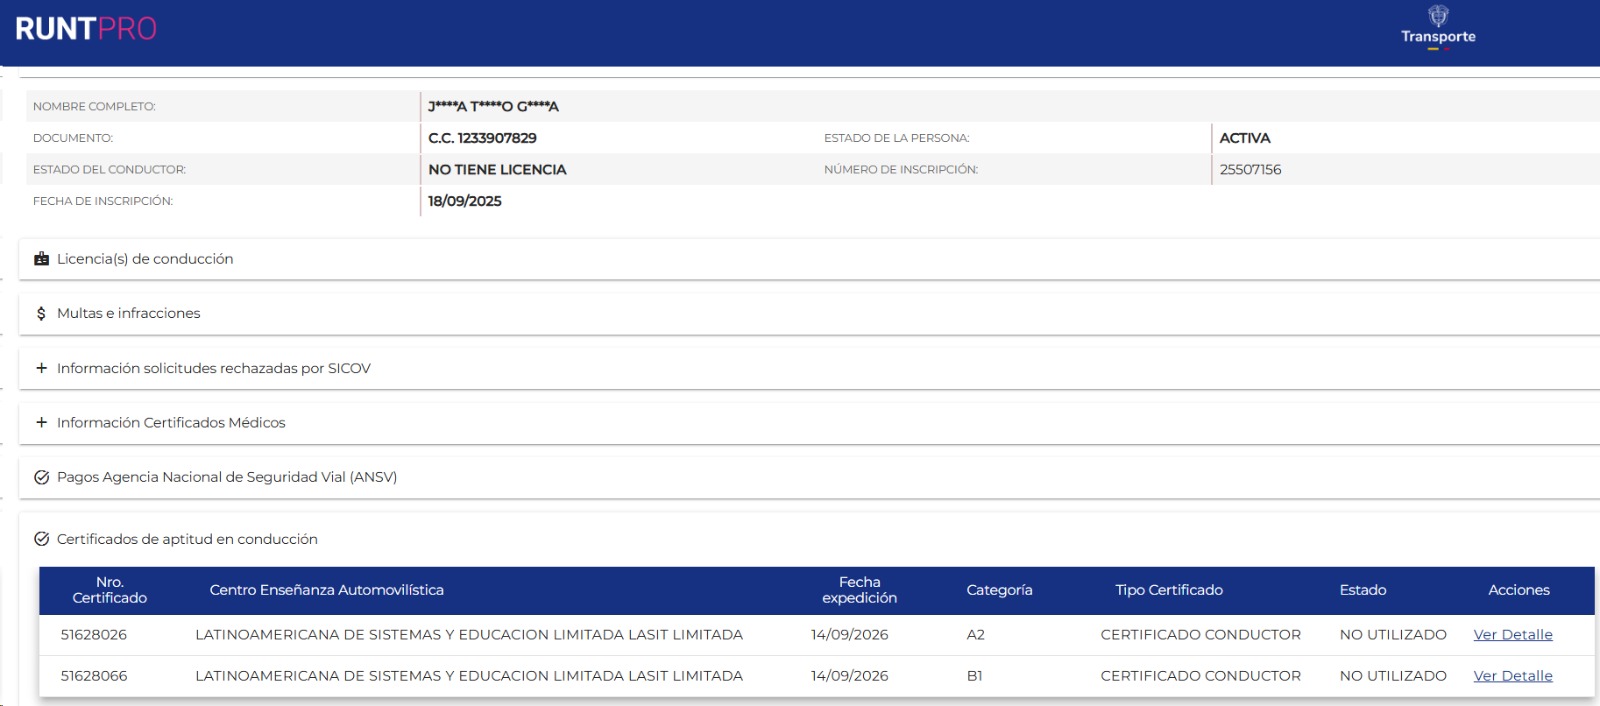The image size is (1600, 706).
Task: Expand the Multas e infracciones panel
Action: [x=808, y=314]
